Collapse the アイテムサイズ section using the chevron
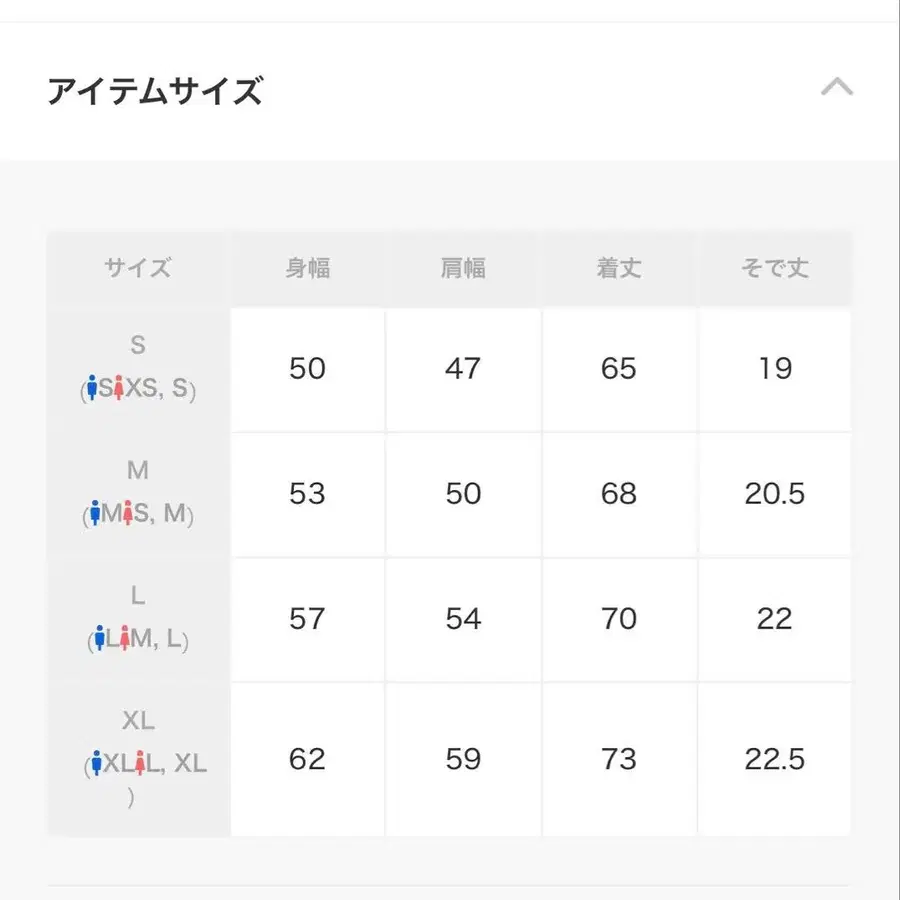900x900 pixels. pos(838,88)
